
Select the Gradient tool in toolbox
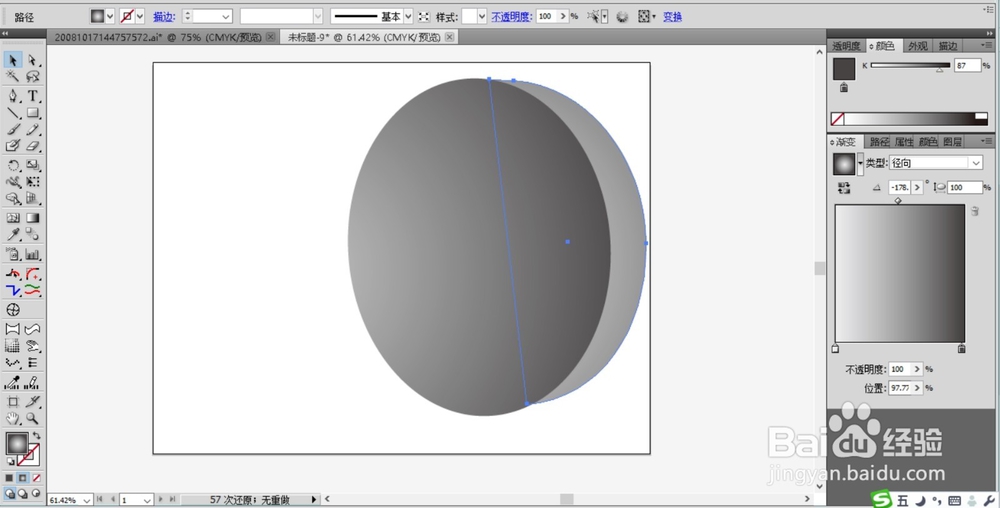(x=33, y=218)
